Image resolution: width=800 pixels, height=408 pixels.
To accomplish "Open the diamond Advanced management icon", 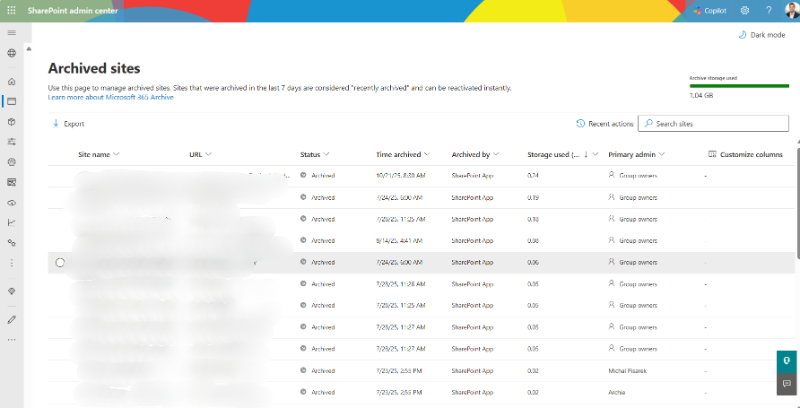I will pyautogui.click(x=11, y=291).
